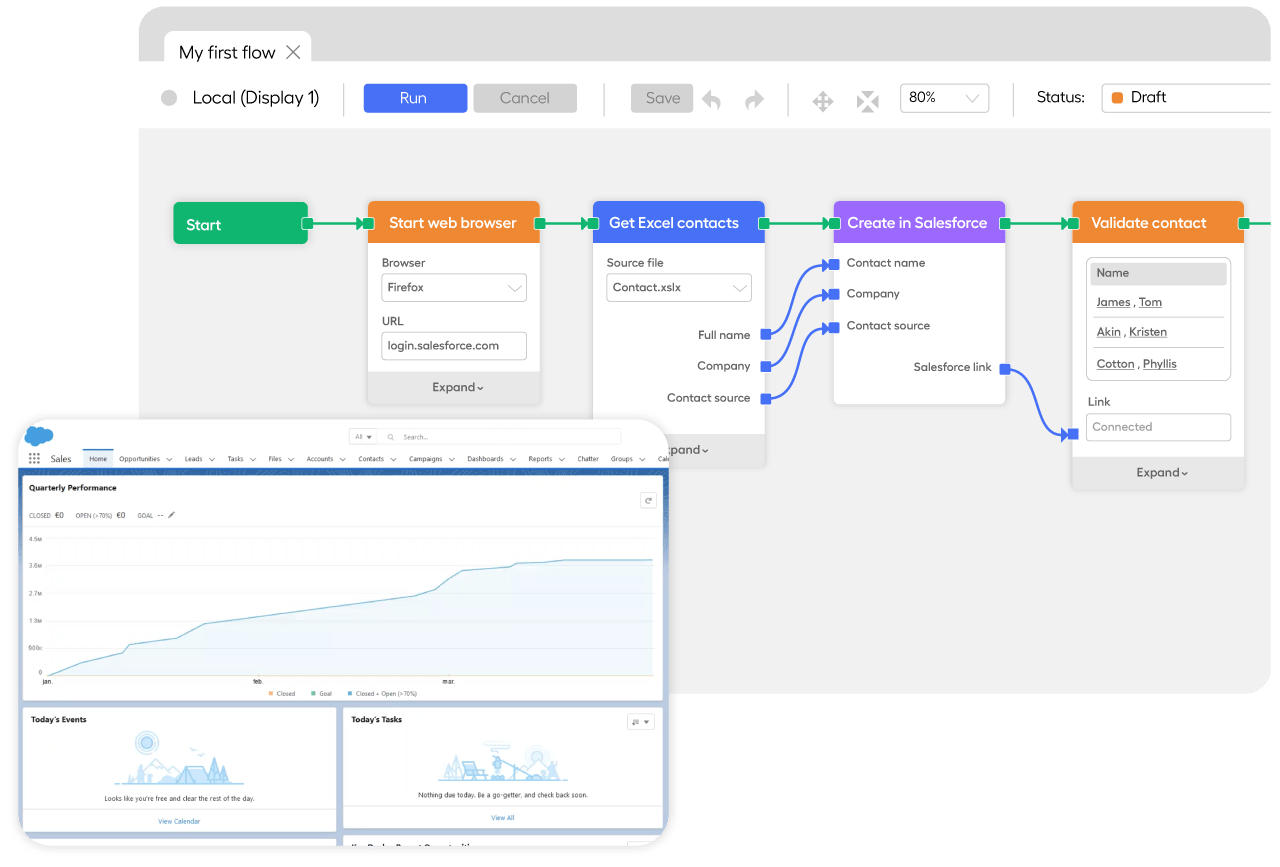
Task: Refresh the Quarterly Performance chart
Action: click(648, 500)
